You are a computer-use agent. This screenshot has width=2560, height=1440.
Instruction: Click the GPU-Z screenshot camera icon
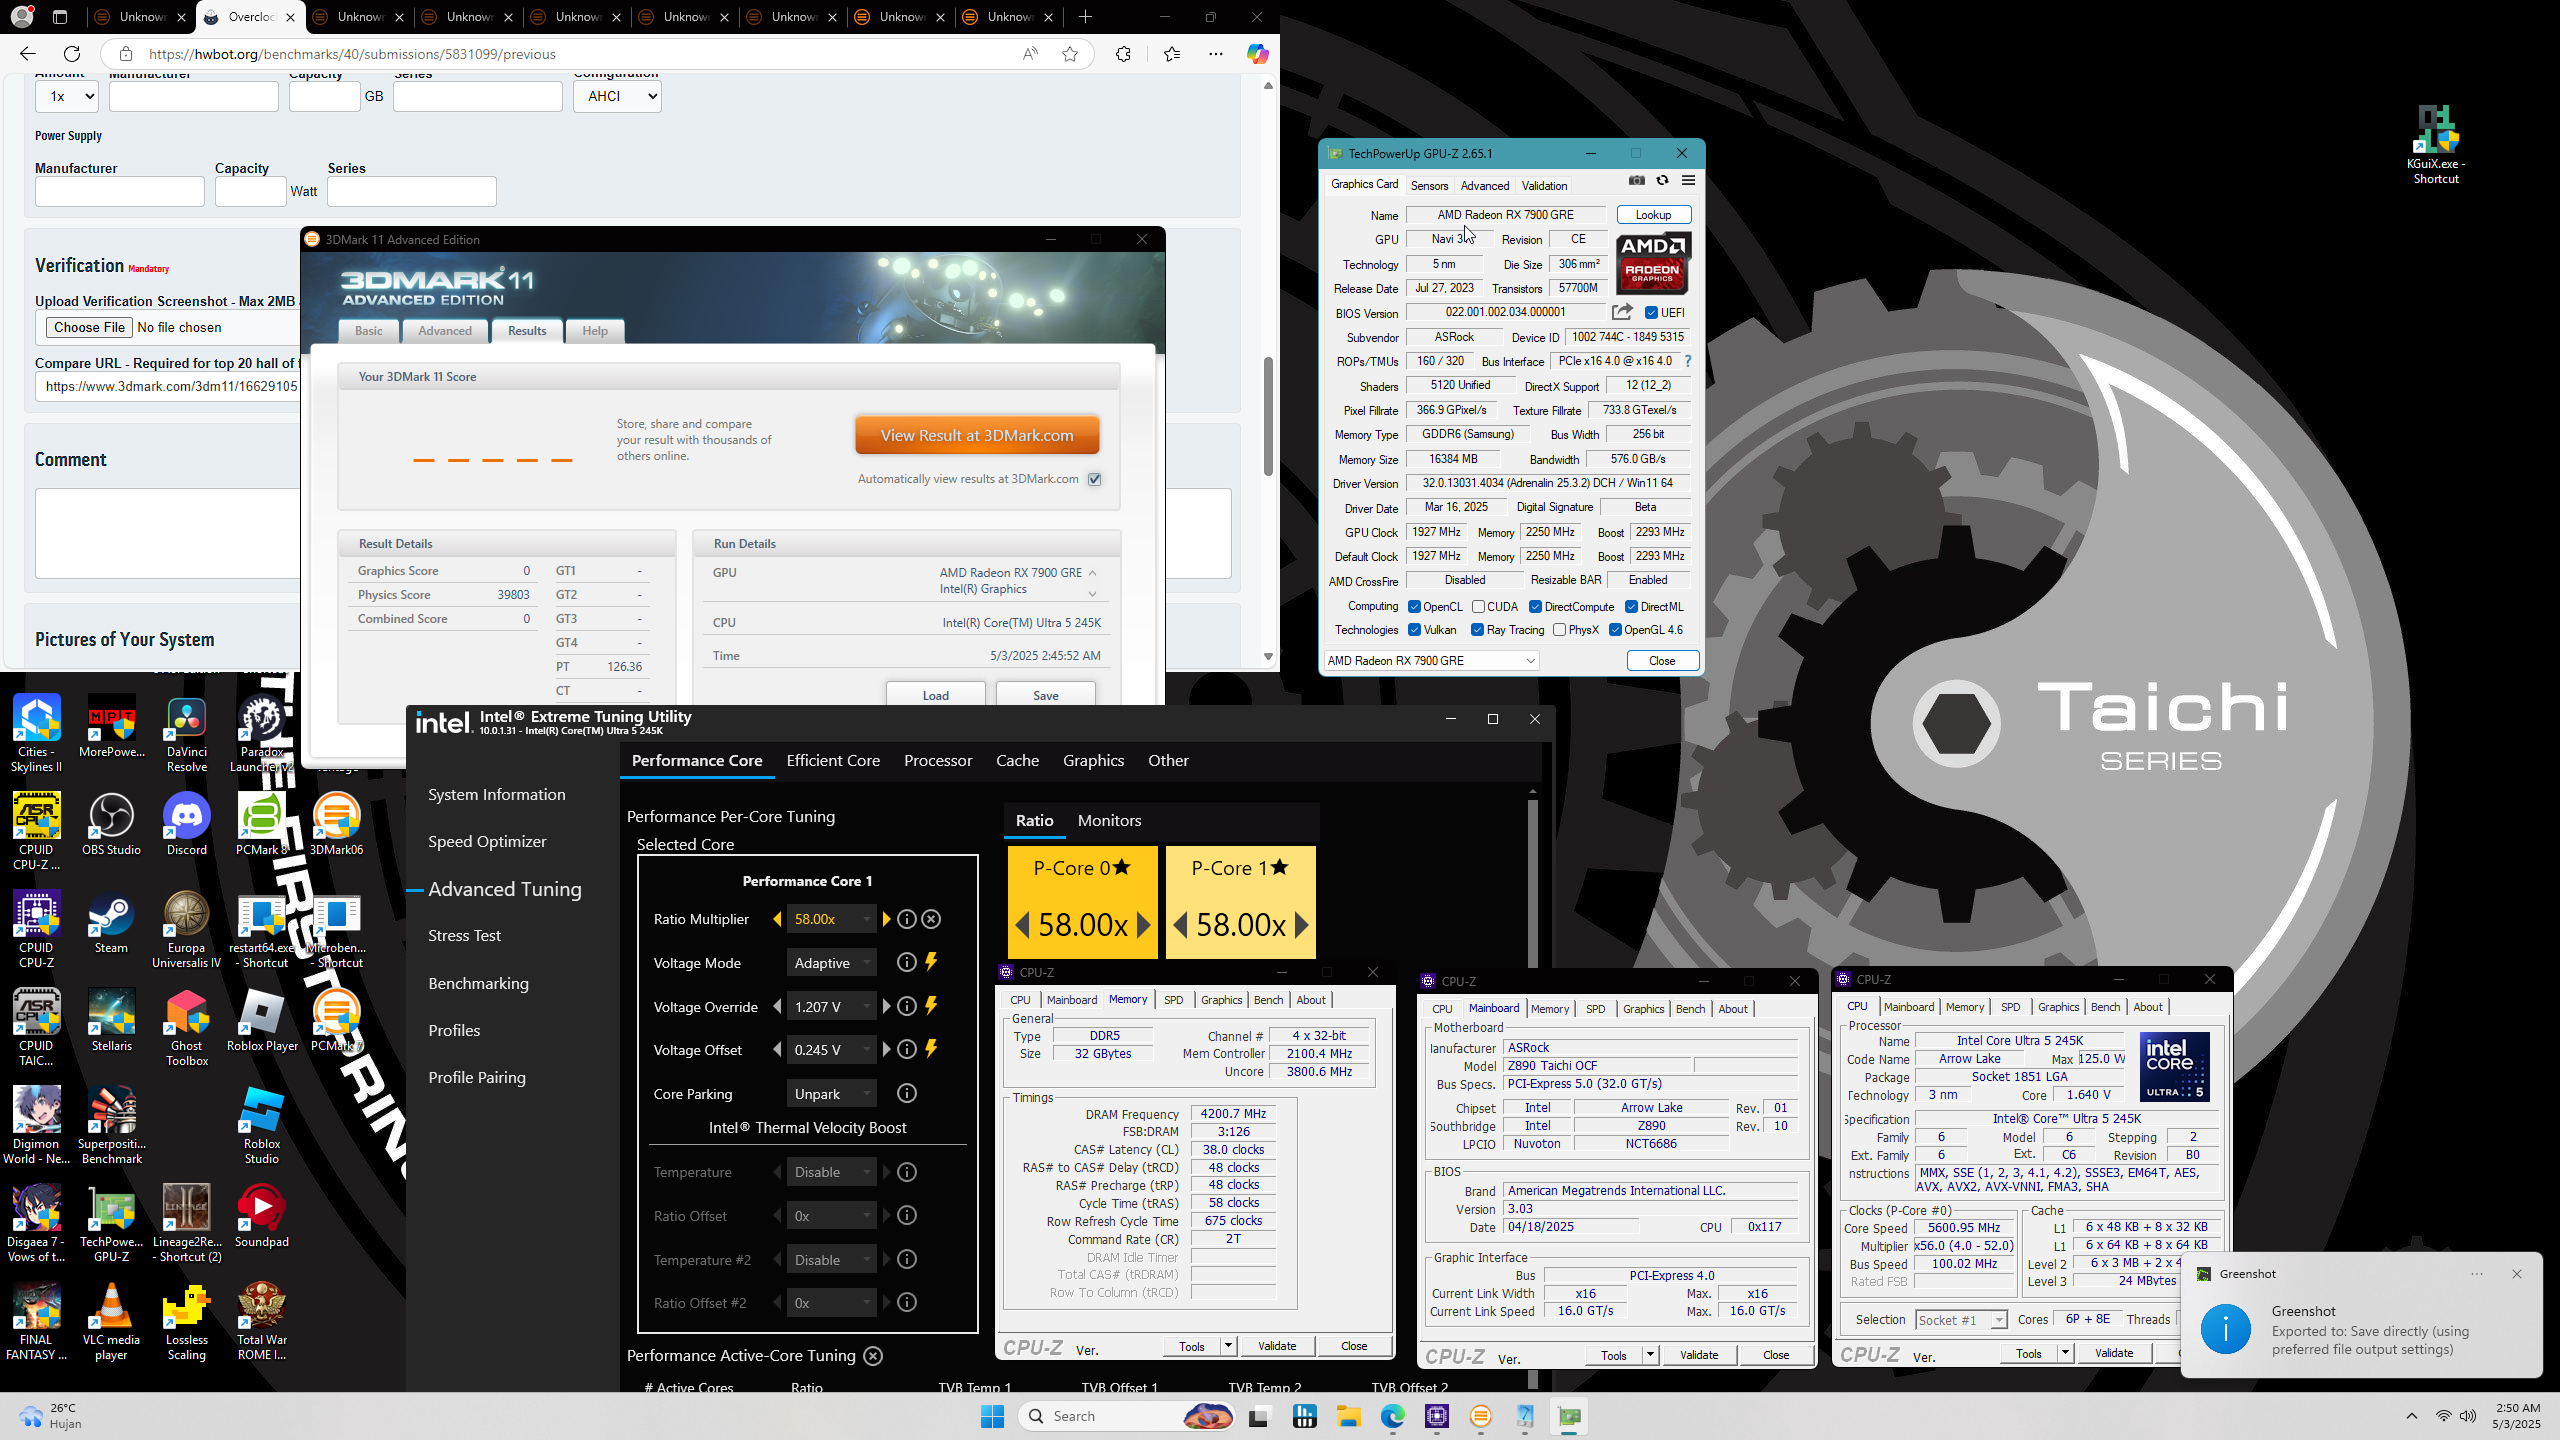(x=1637, y=181)
